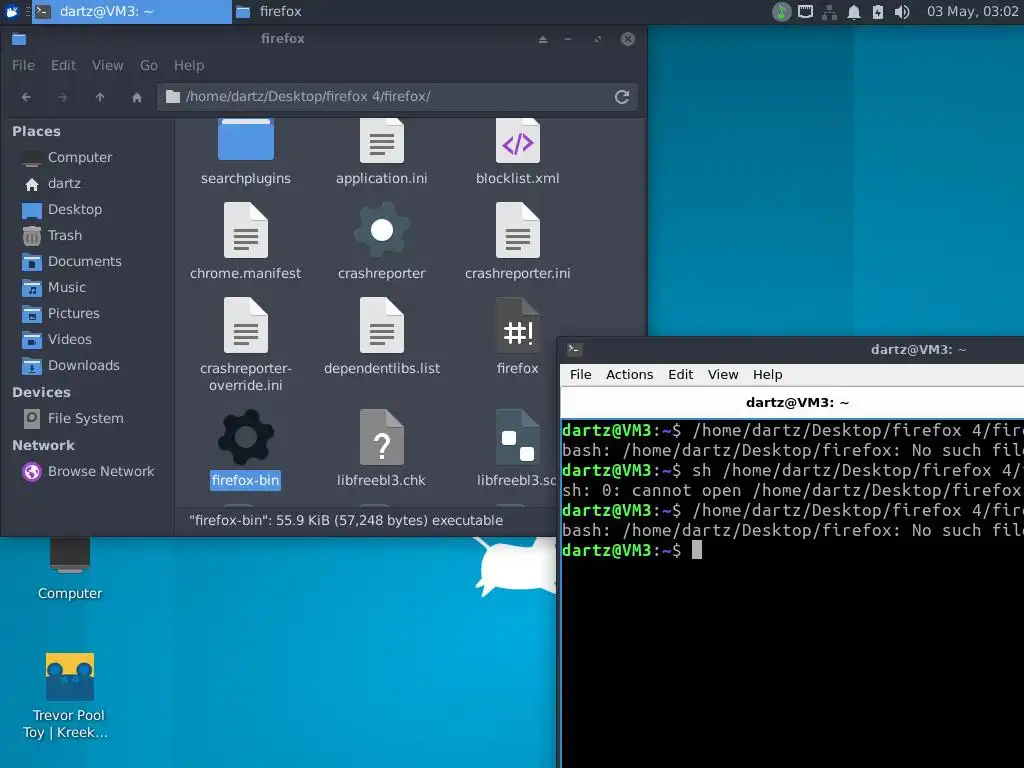
Task: Open dartz home in the sidebar
Action: [64, 184]
